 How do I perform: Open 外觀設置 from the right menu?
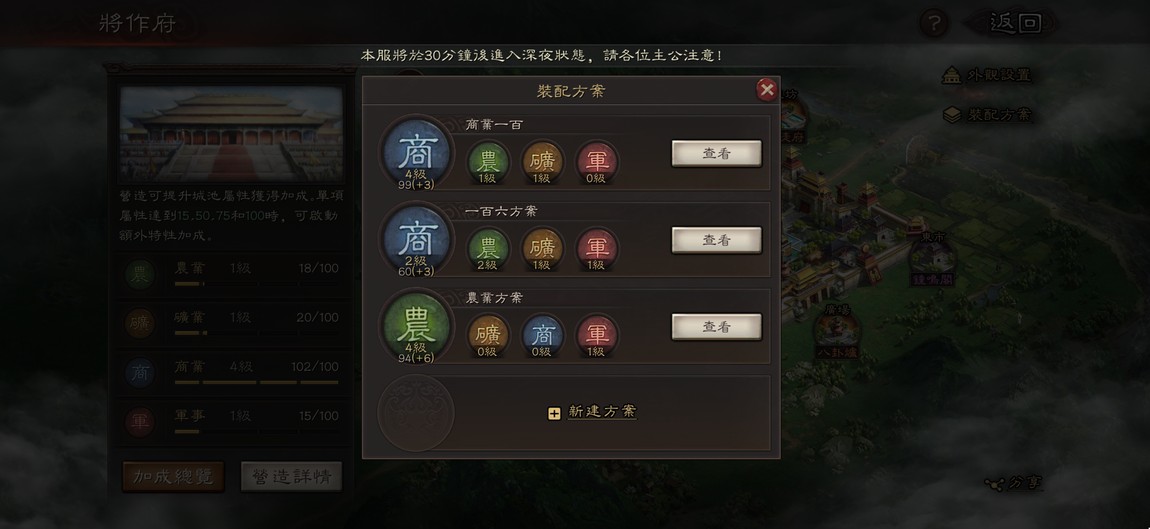pyautogui.click(x=987, y=75)
